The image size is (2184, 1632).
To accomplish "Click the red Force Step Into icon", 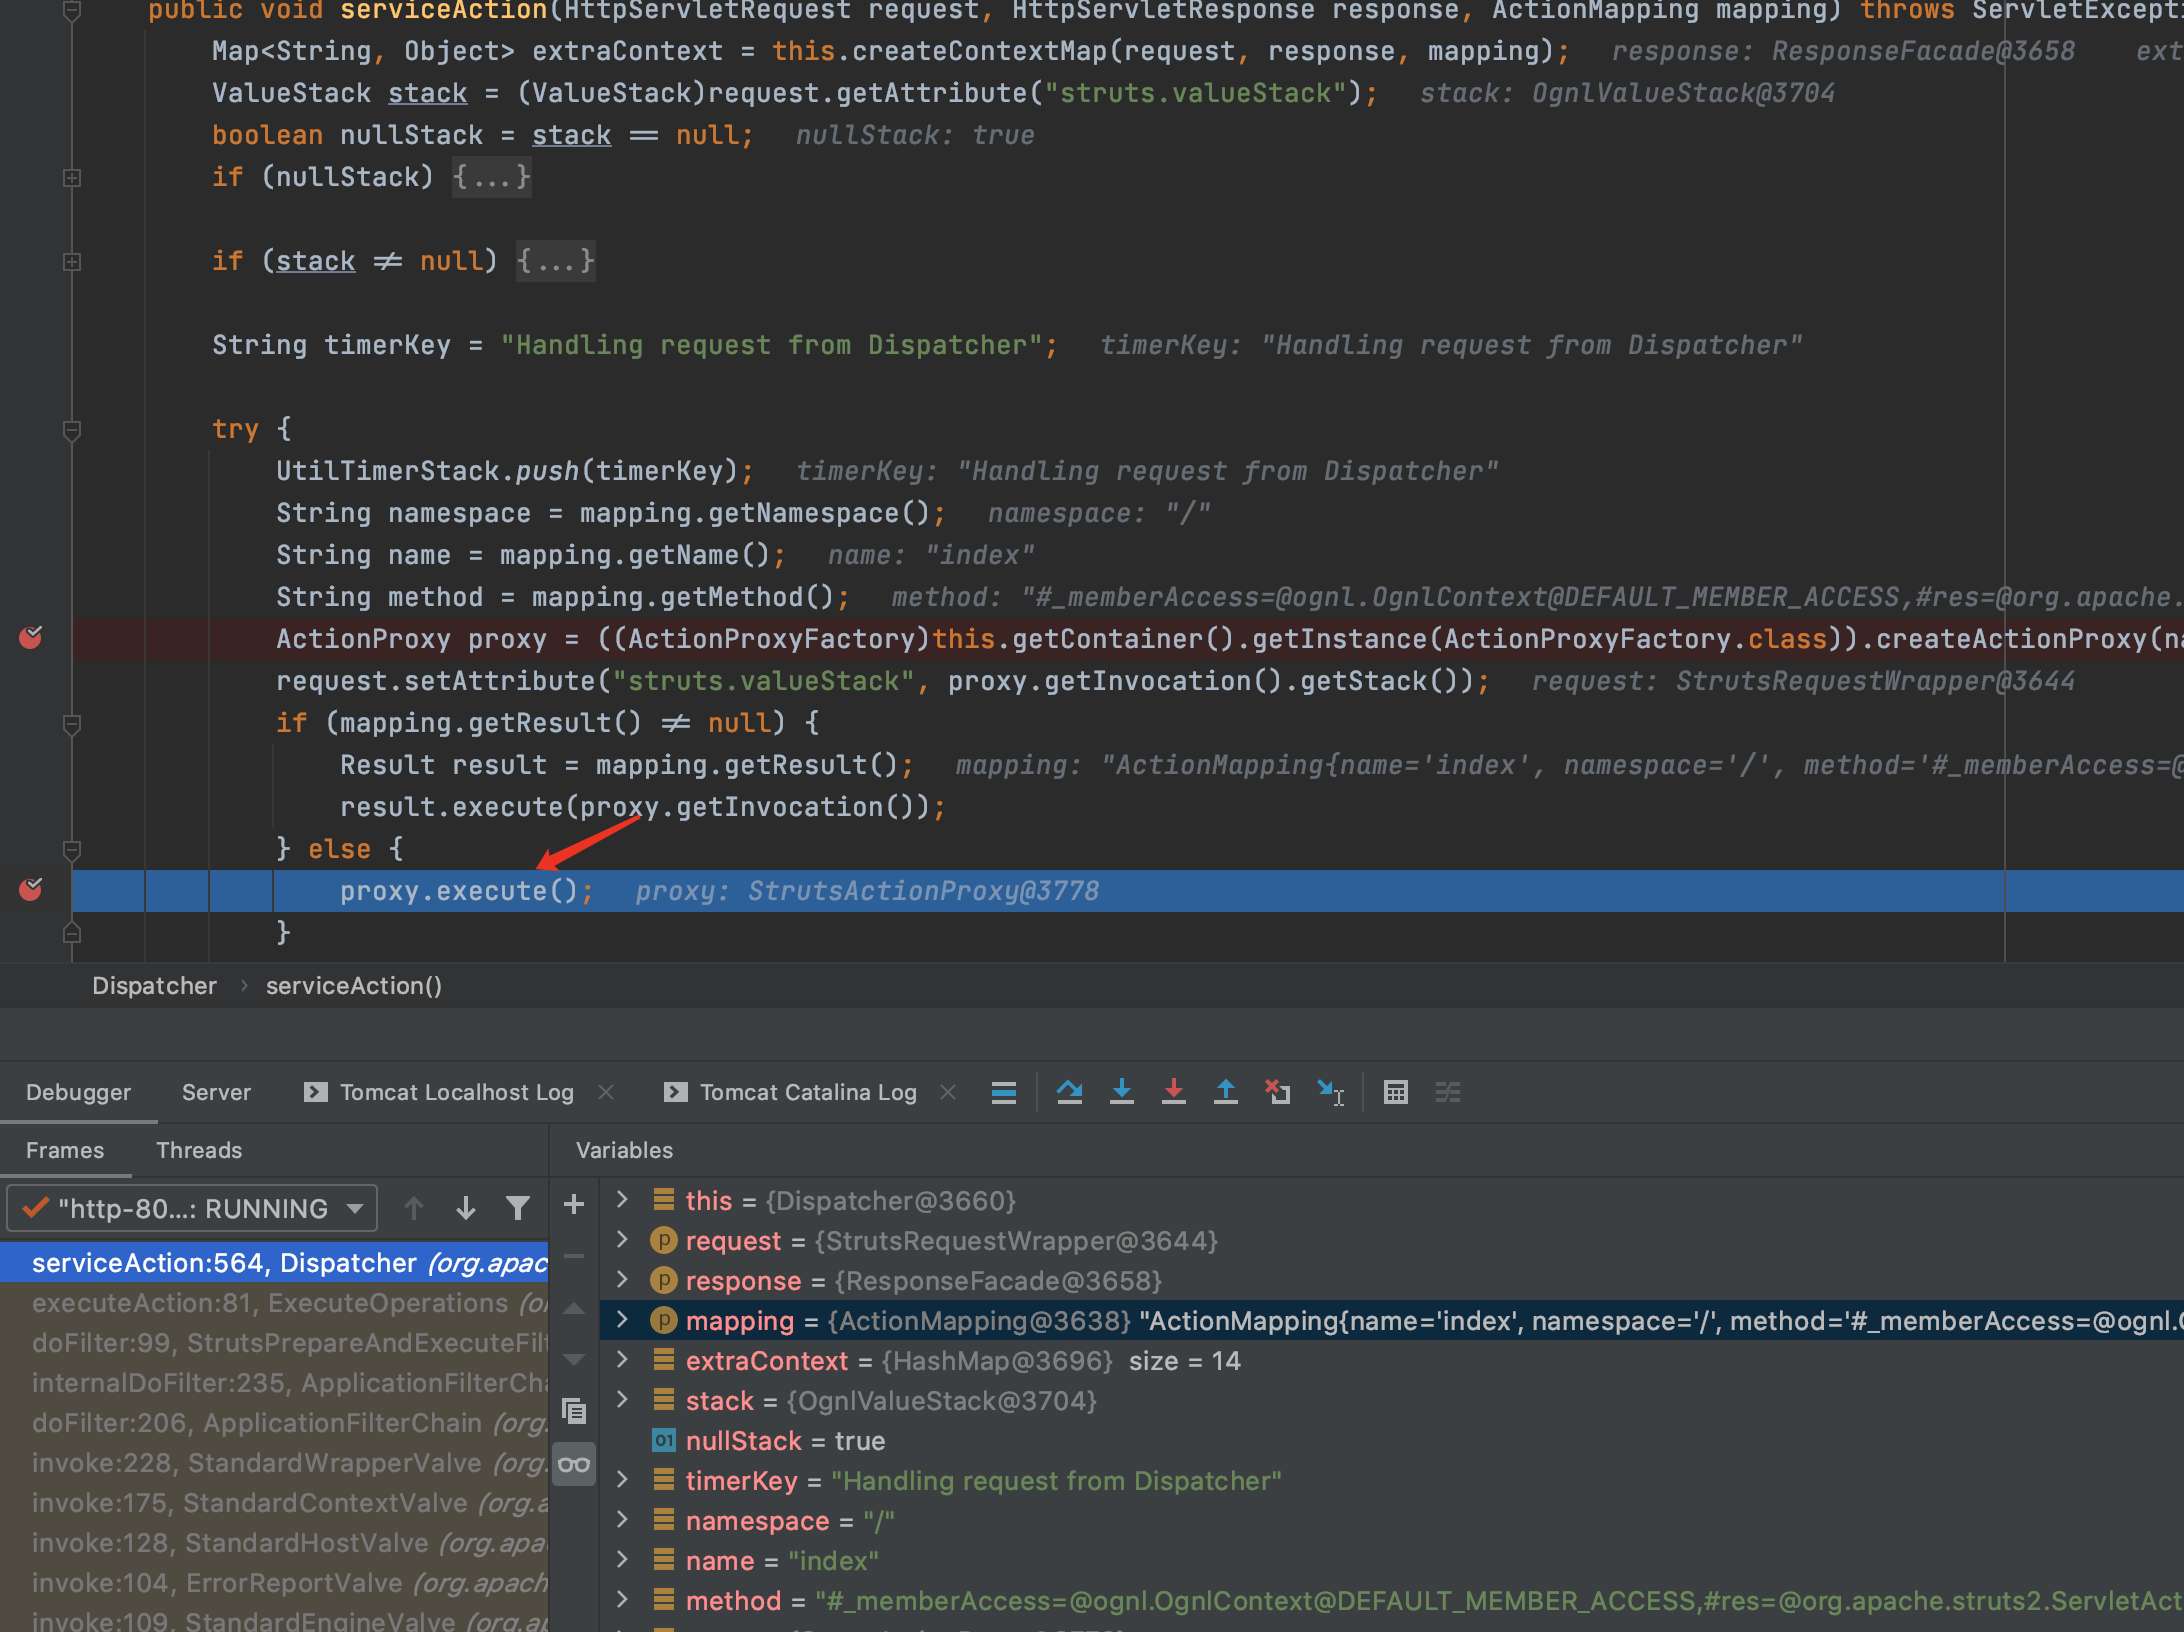I will [1174, 1092].
